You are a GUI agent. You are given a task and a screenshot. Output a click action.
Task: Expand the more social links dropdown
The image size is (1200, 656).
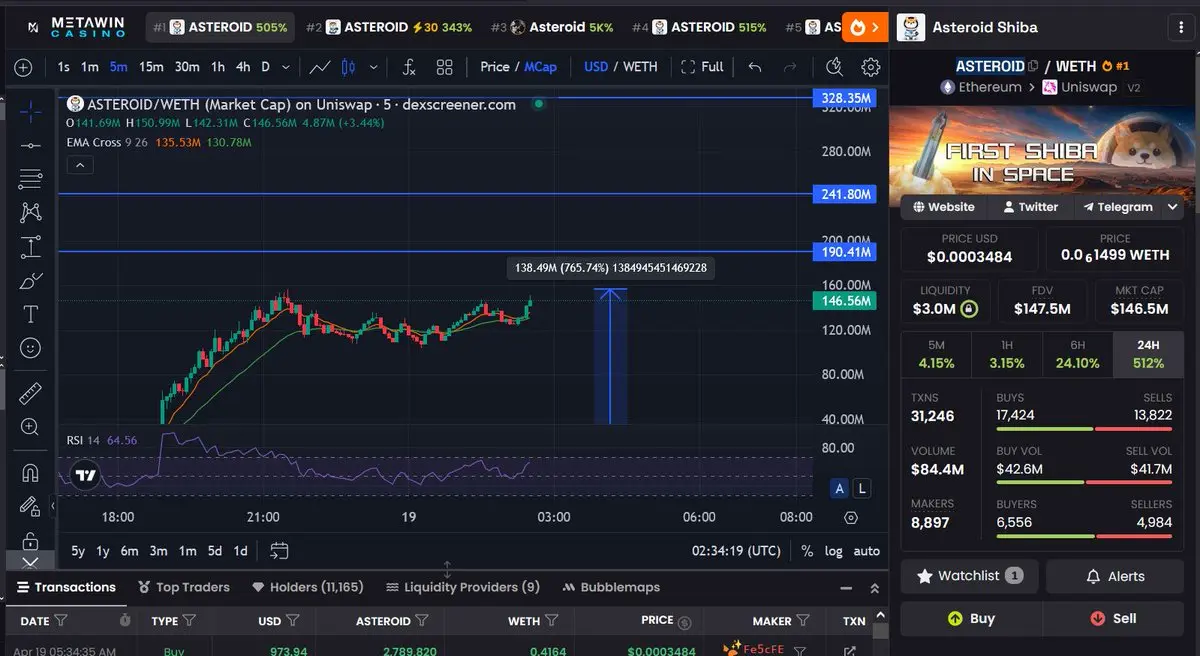pyautogui.click(x=1172, y=207)
